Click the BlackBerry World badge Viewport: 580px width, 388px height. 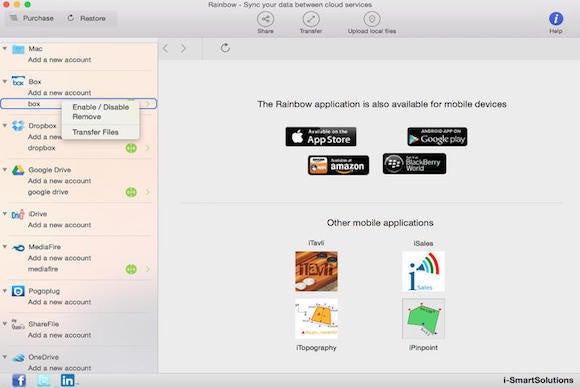(414, 163)
